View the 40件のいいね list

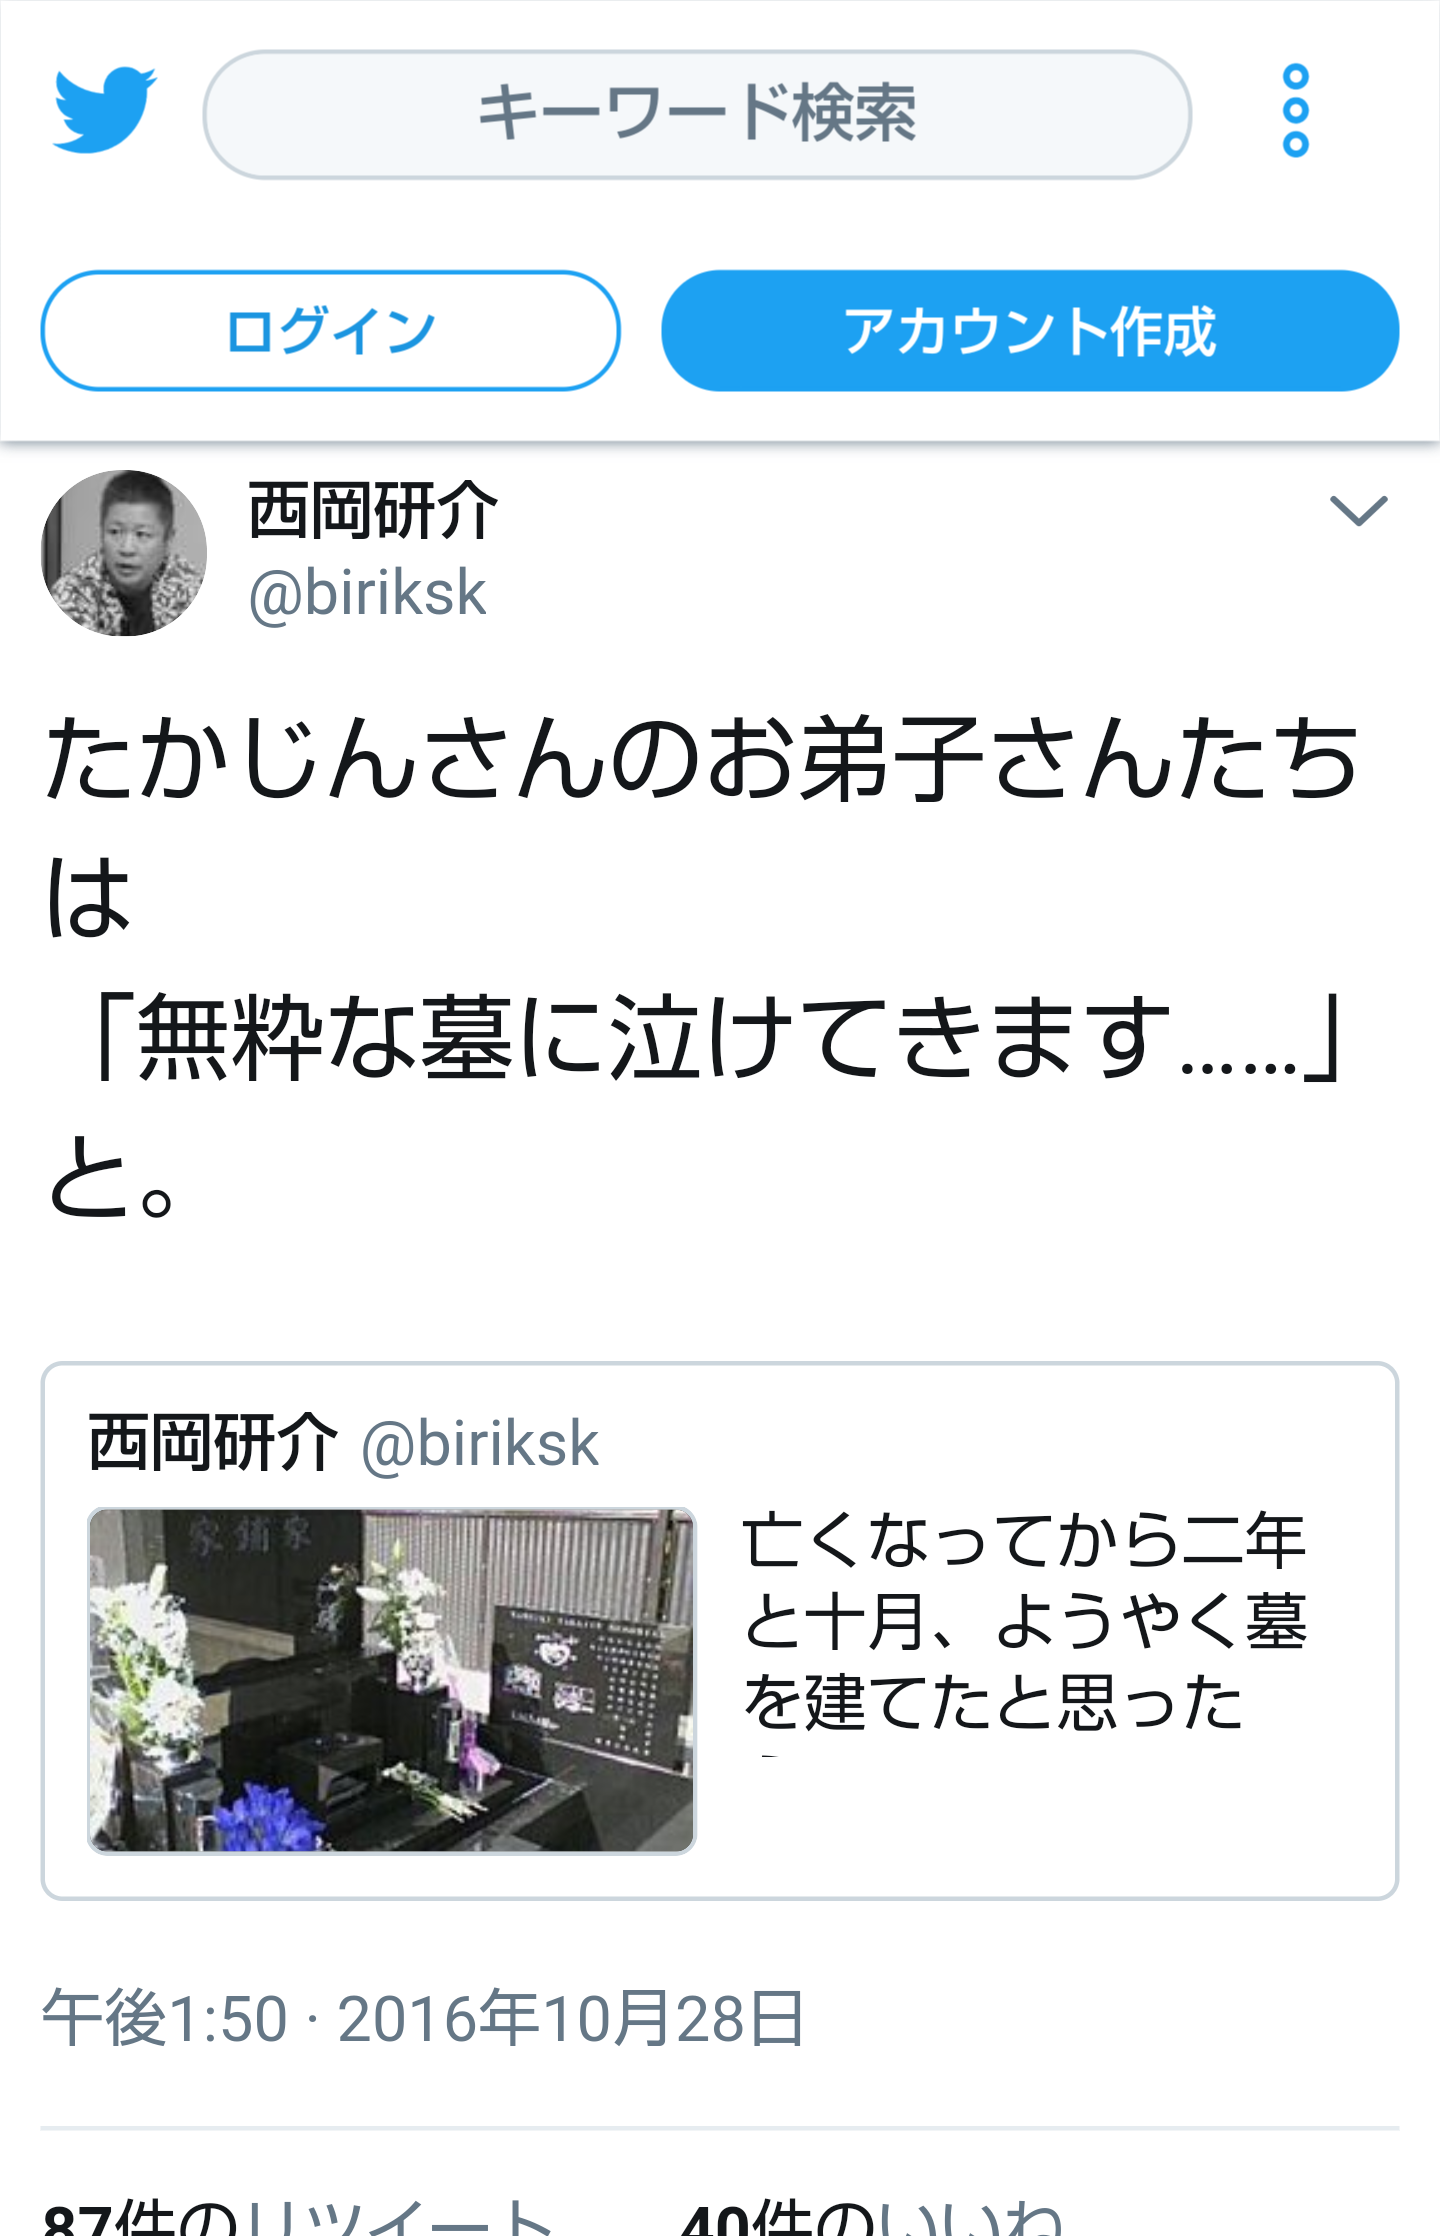(872, 2218)
